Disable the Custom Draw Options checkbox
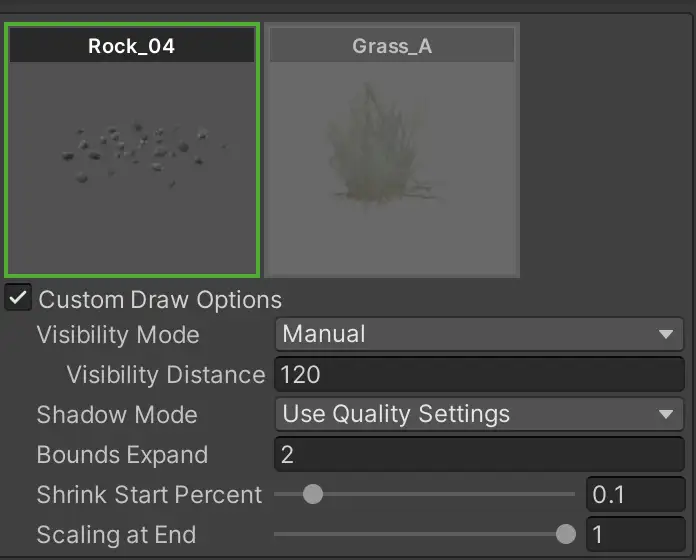696x560 pixels. (18, 299)
